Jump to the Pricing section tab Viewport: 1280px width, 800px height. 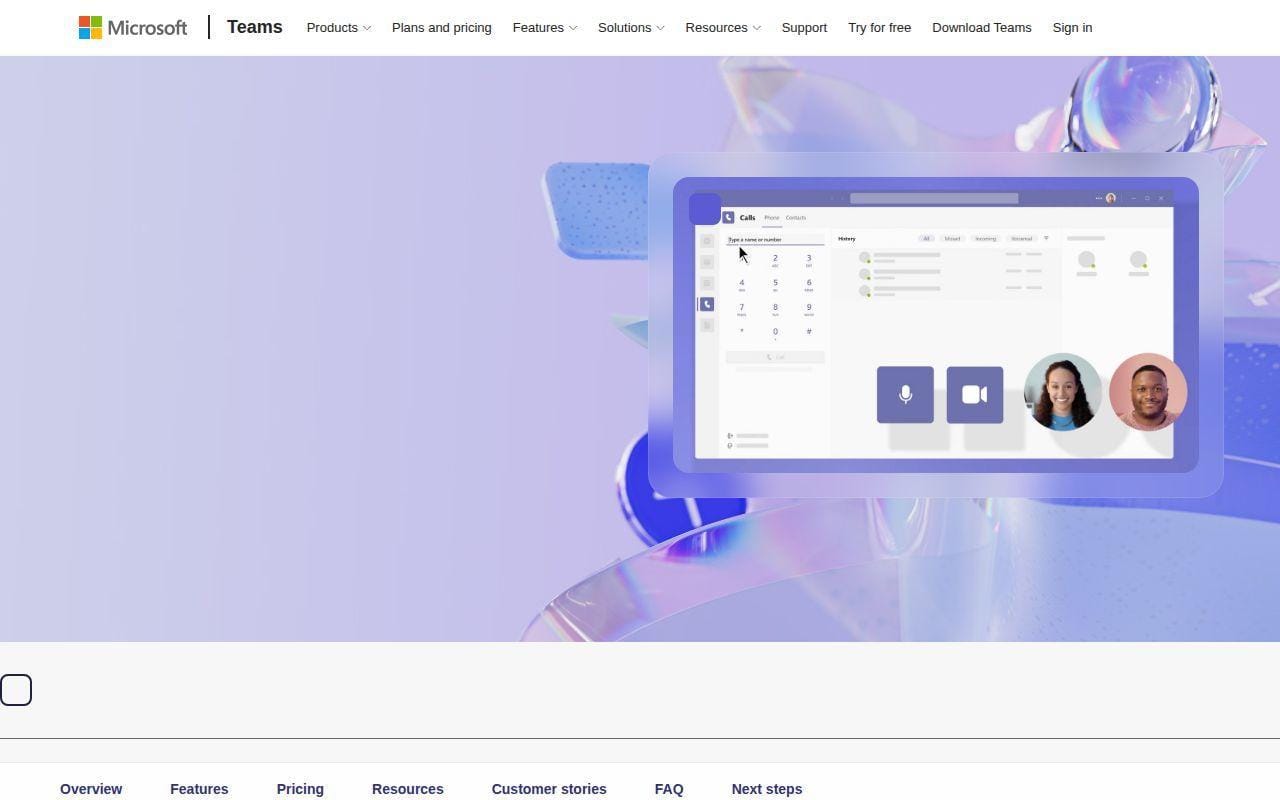(300, 789)
